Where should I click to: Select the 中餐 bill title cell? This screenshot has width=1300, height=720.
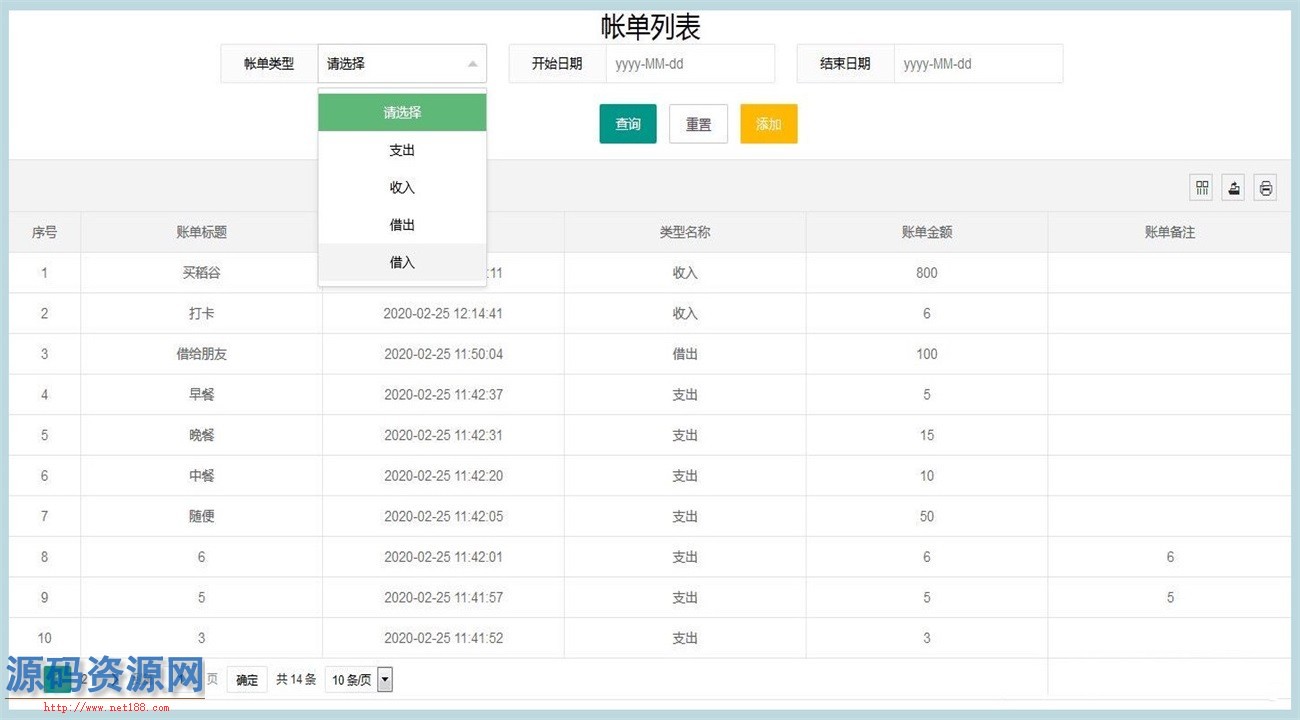(201, 476)
